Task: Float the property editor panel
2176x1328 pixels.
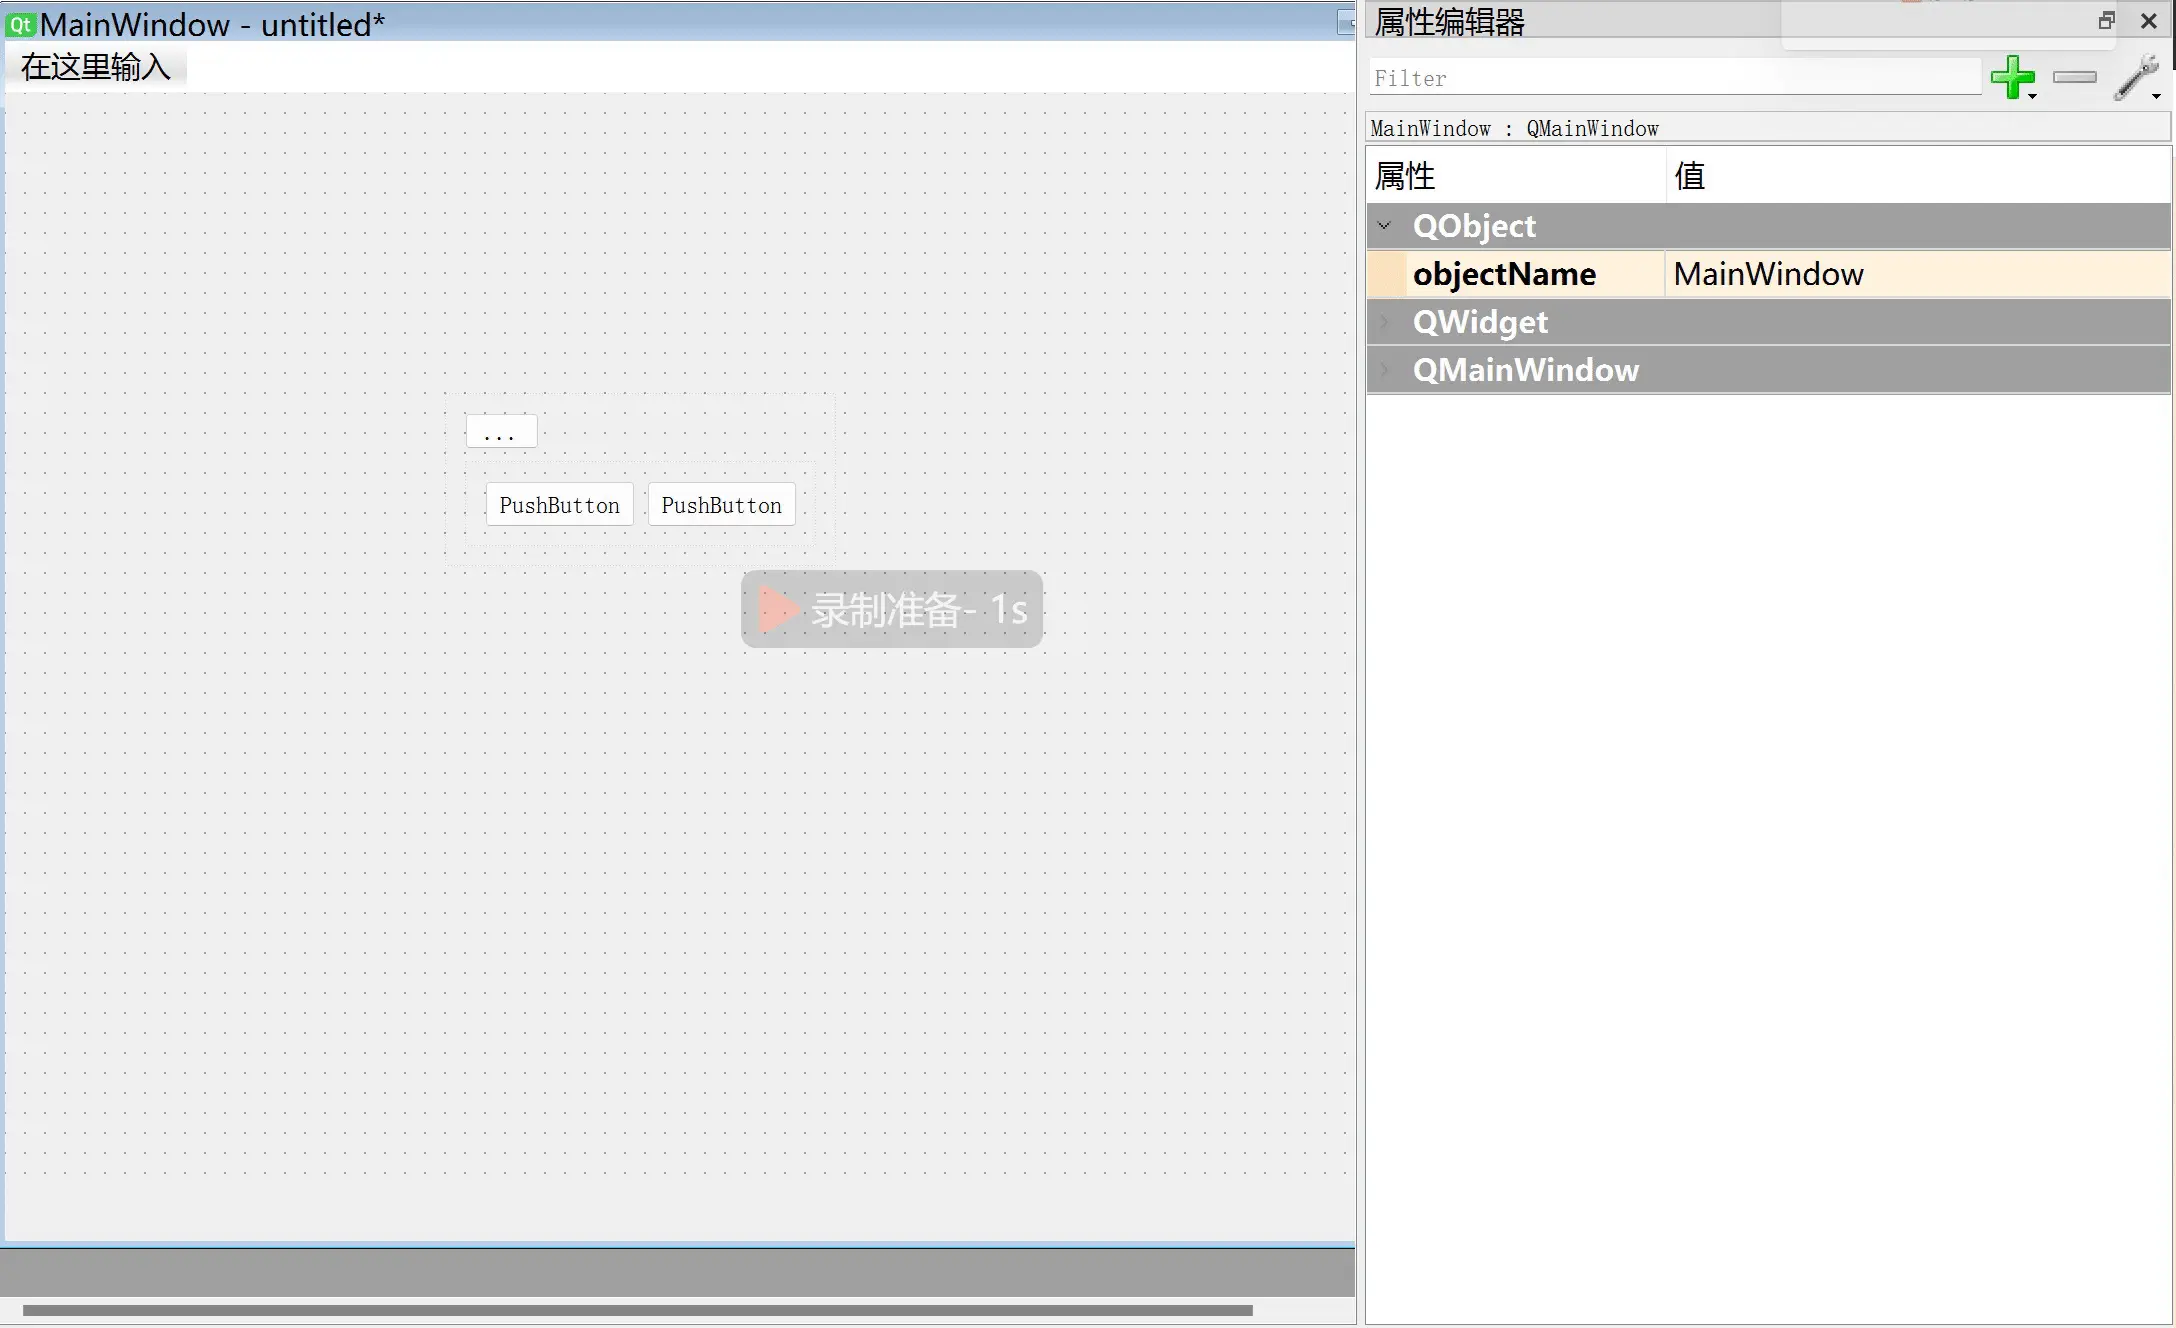Action: coord(2106,21)
